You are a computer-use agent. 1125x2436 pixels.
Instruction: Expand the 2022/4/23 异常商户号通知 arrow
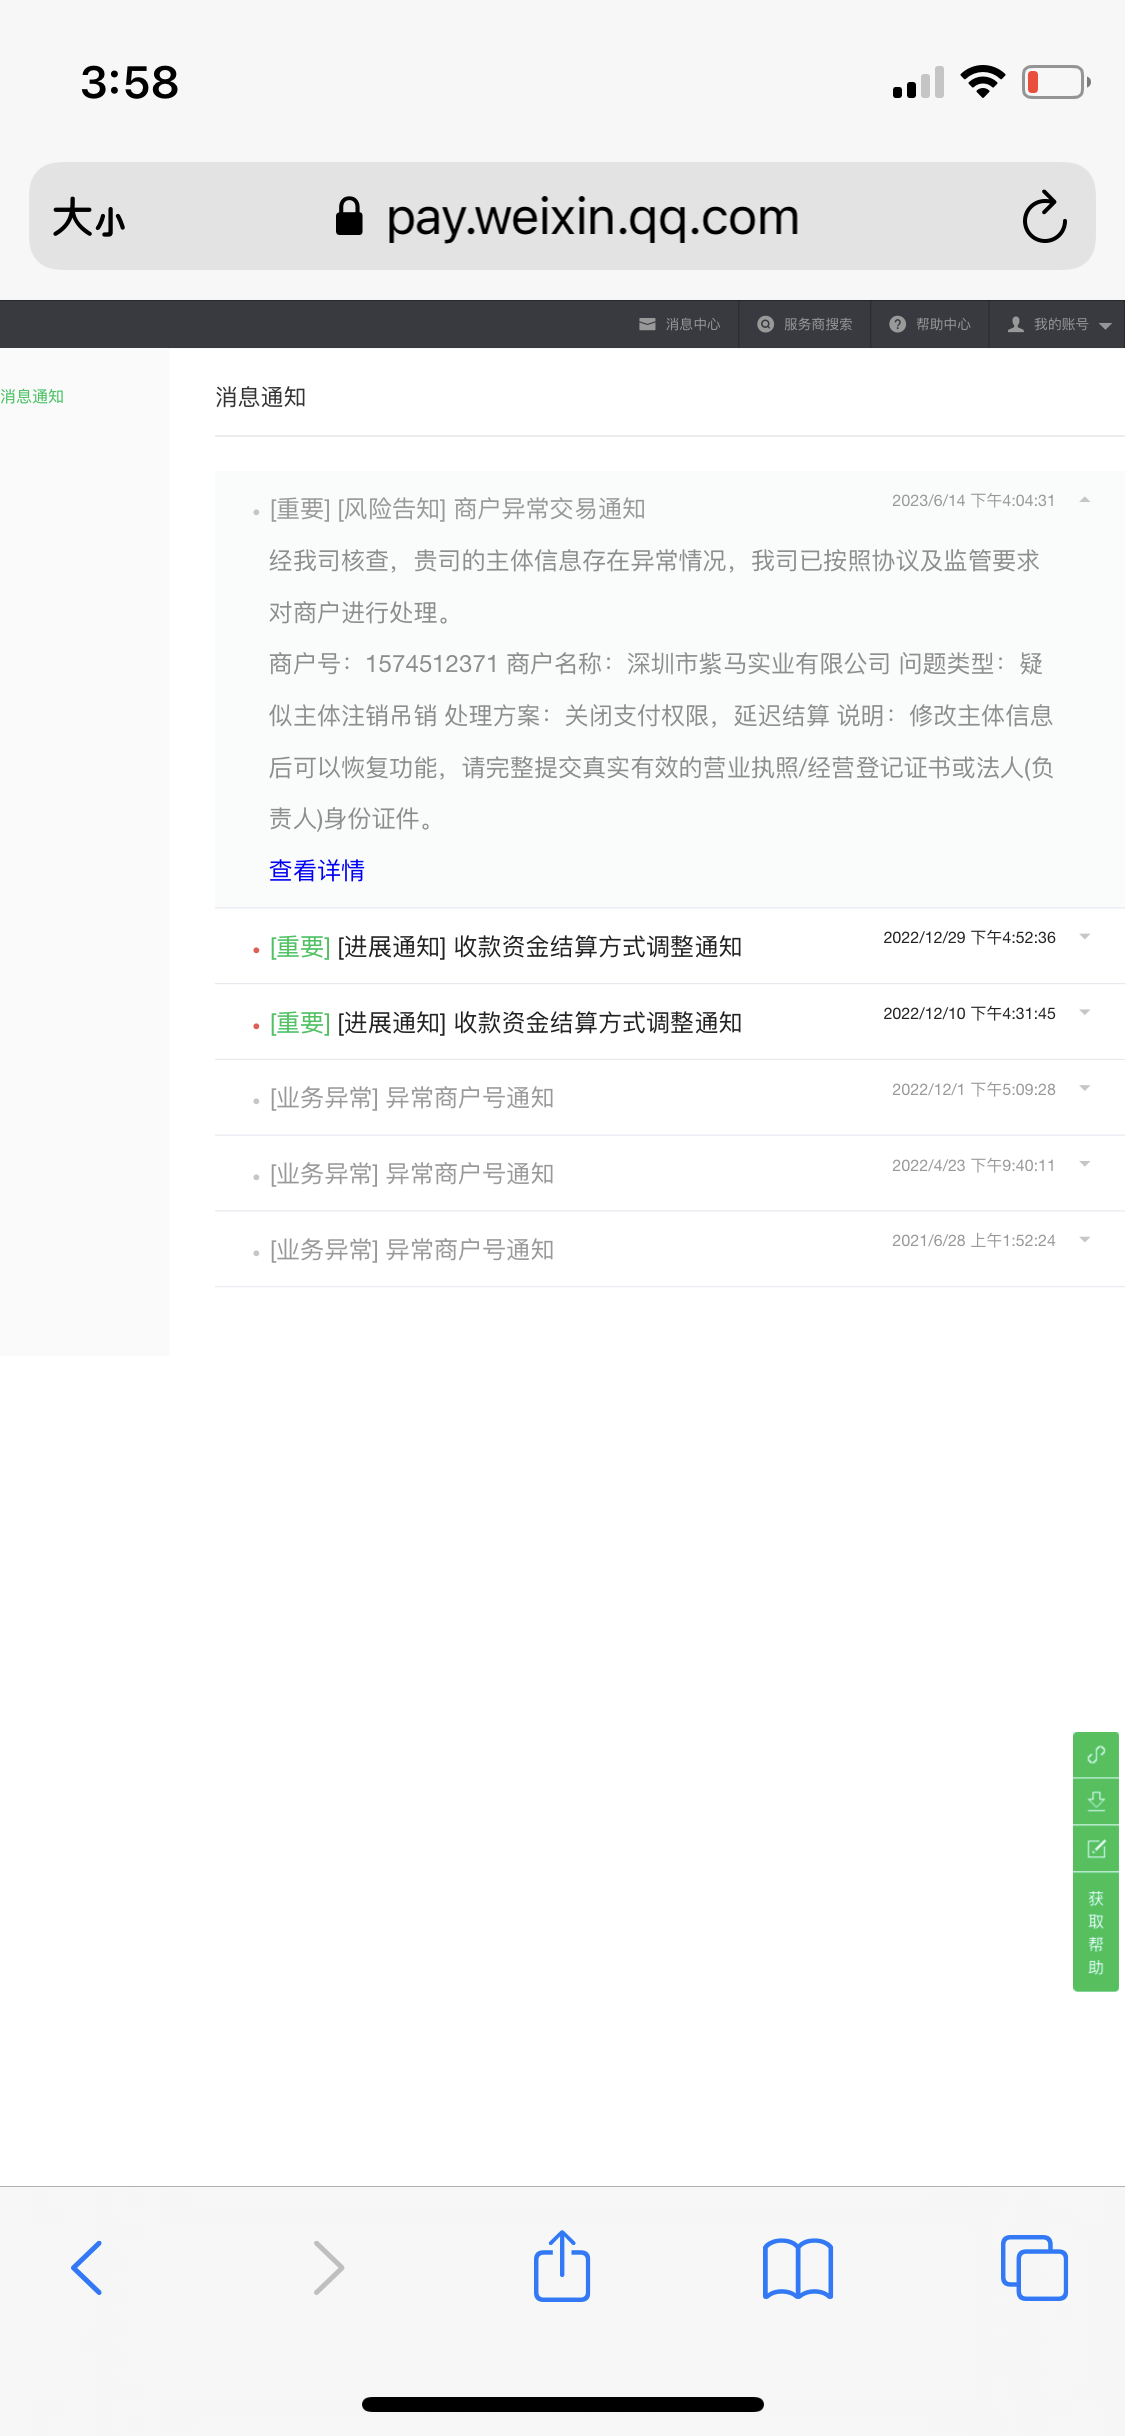1085,1164
